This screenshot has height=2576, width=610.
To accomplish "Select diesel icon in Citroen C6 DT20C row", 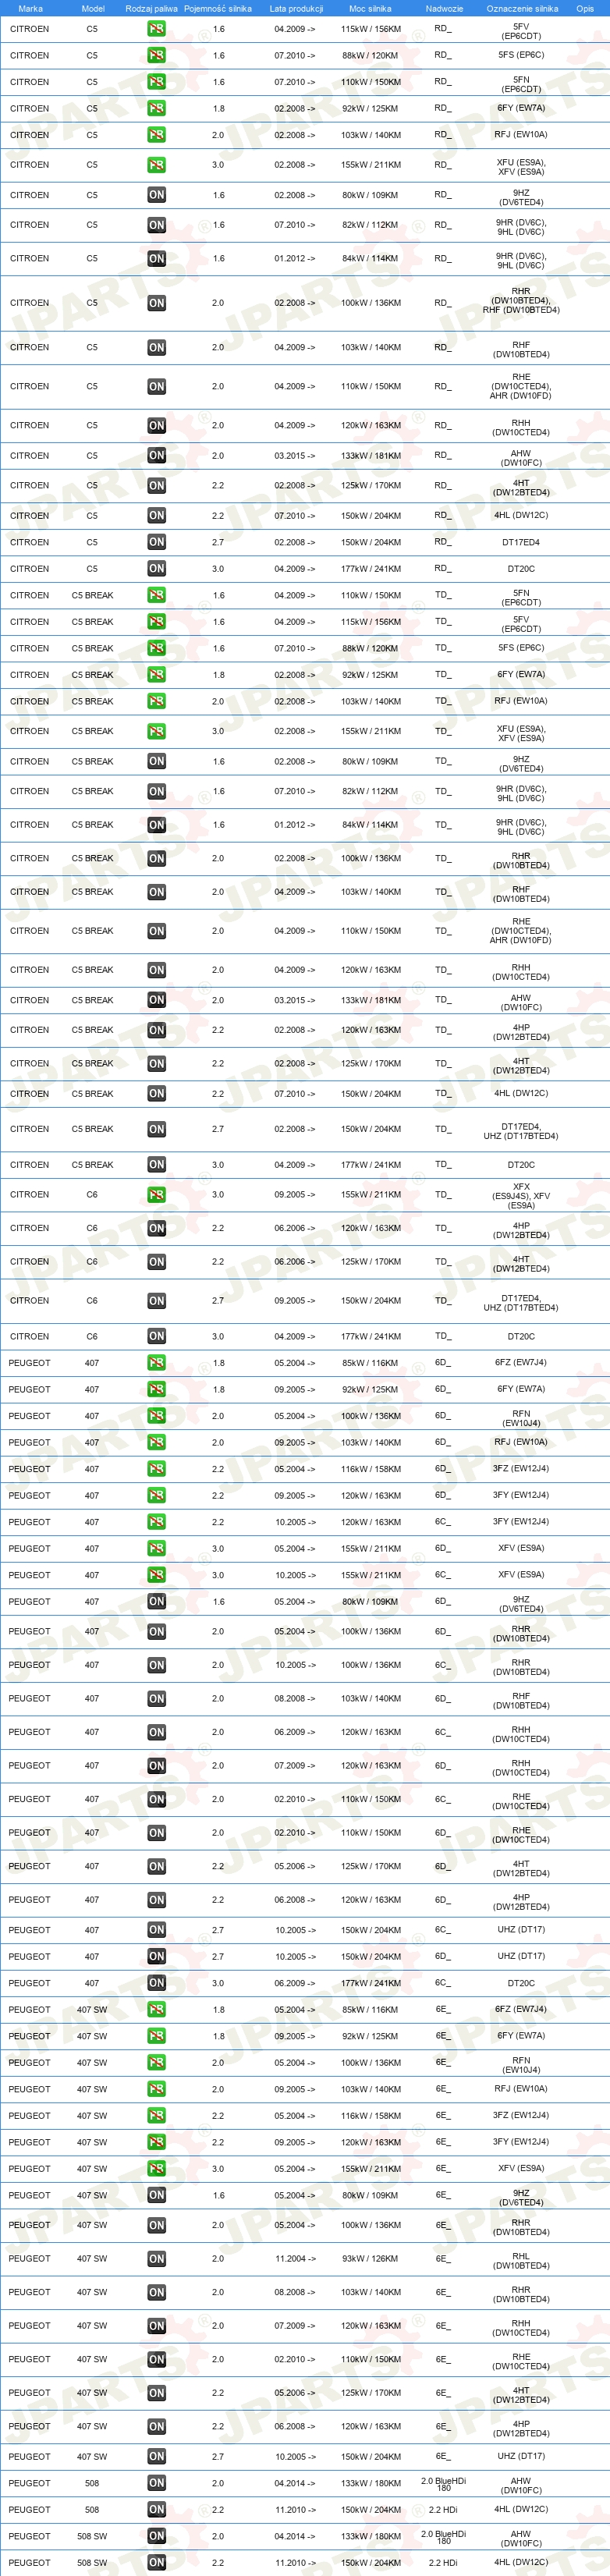I will tap(156, 1337).
